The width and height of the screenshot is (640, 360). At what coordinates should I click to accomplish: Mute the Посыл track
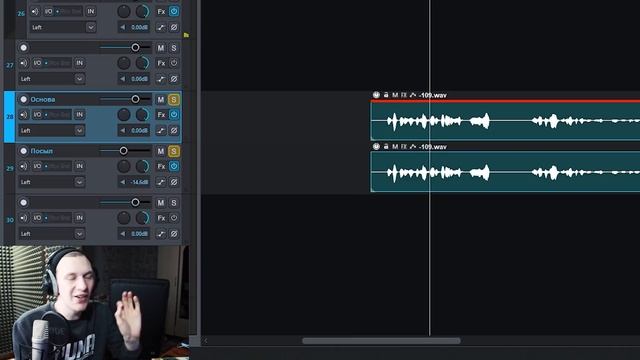161,151
